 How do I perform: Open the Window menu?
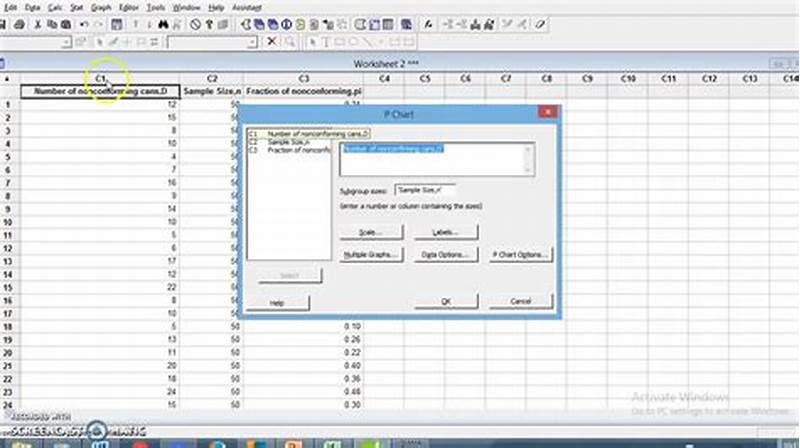click(x=186, y=8)
